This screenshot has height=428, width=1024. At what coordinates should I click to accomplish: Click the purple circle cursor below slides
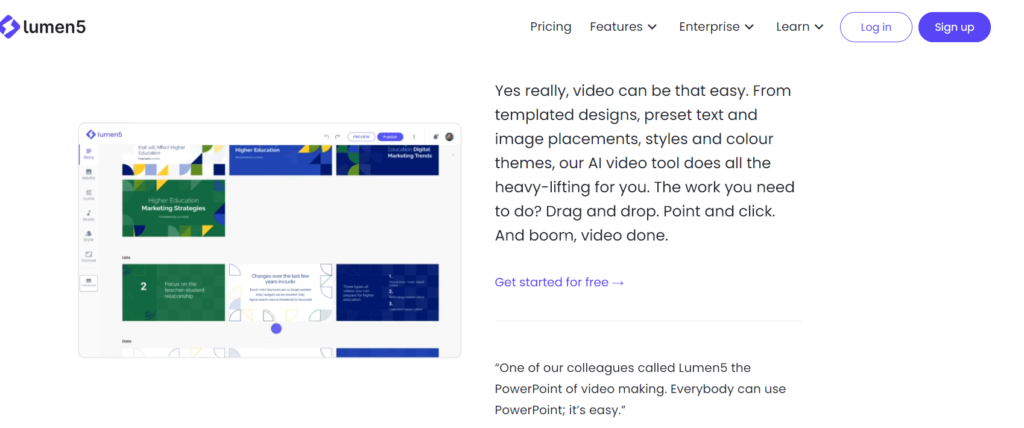click(276, 329)
